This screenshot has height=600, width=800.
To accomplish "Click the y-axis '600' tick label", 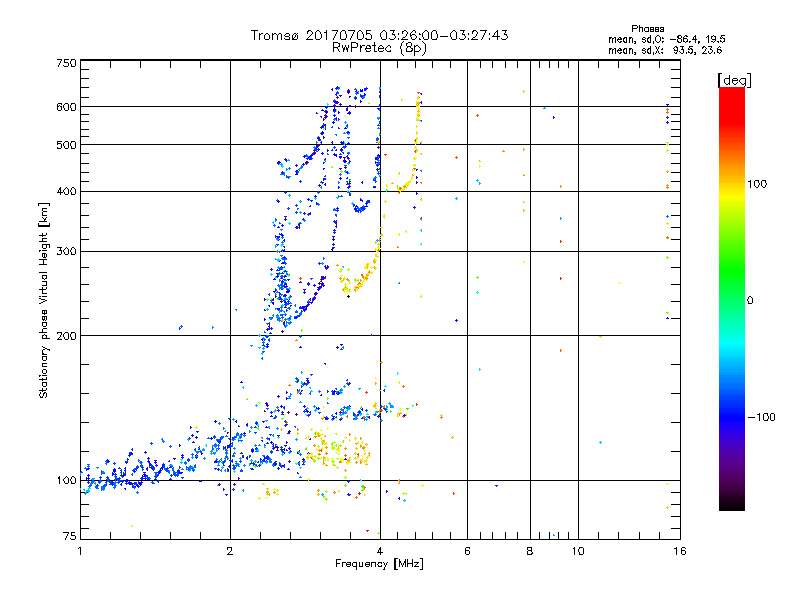I will 66,107.
